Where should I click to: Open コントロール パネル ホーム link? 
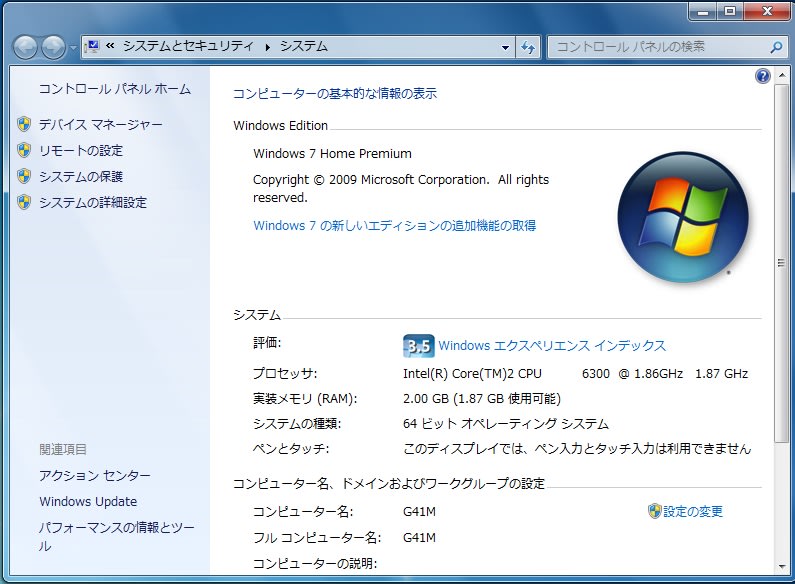115,89
